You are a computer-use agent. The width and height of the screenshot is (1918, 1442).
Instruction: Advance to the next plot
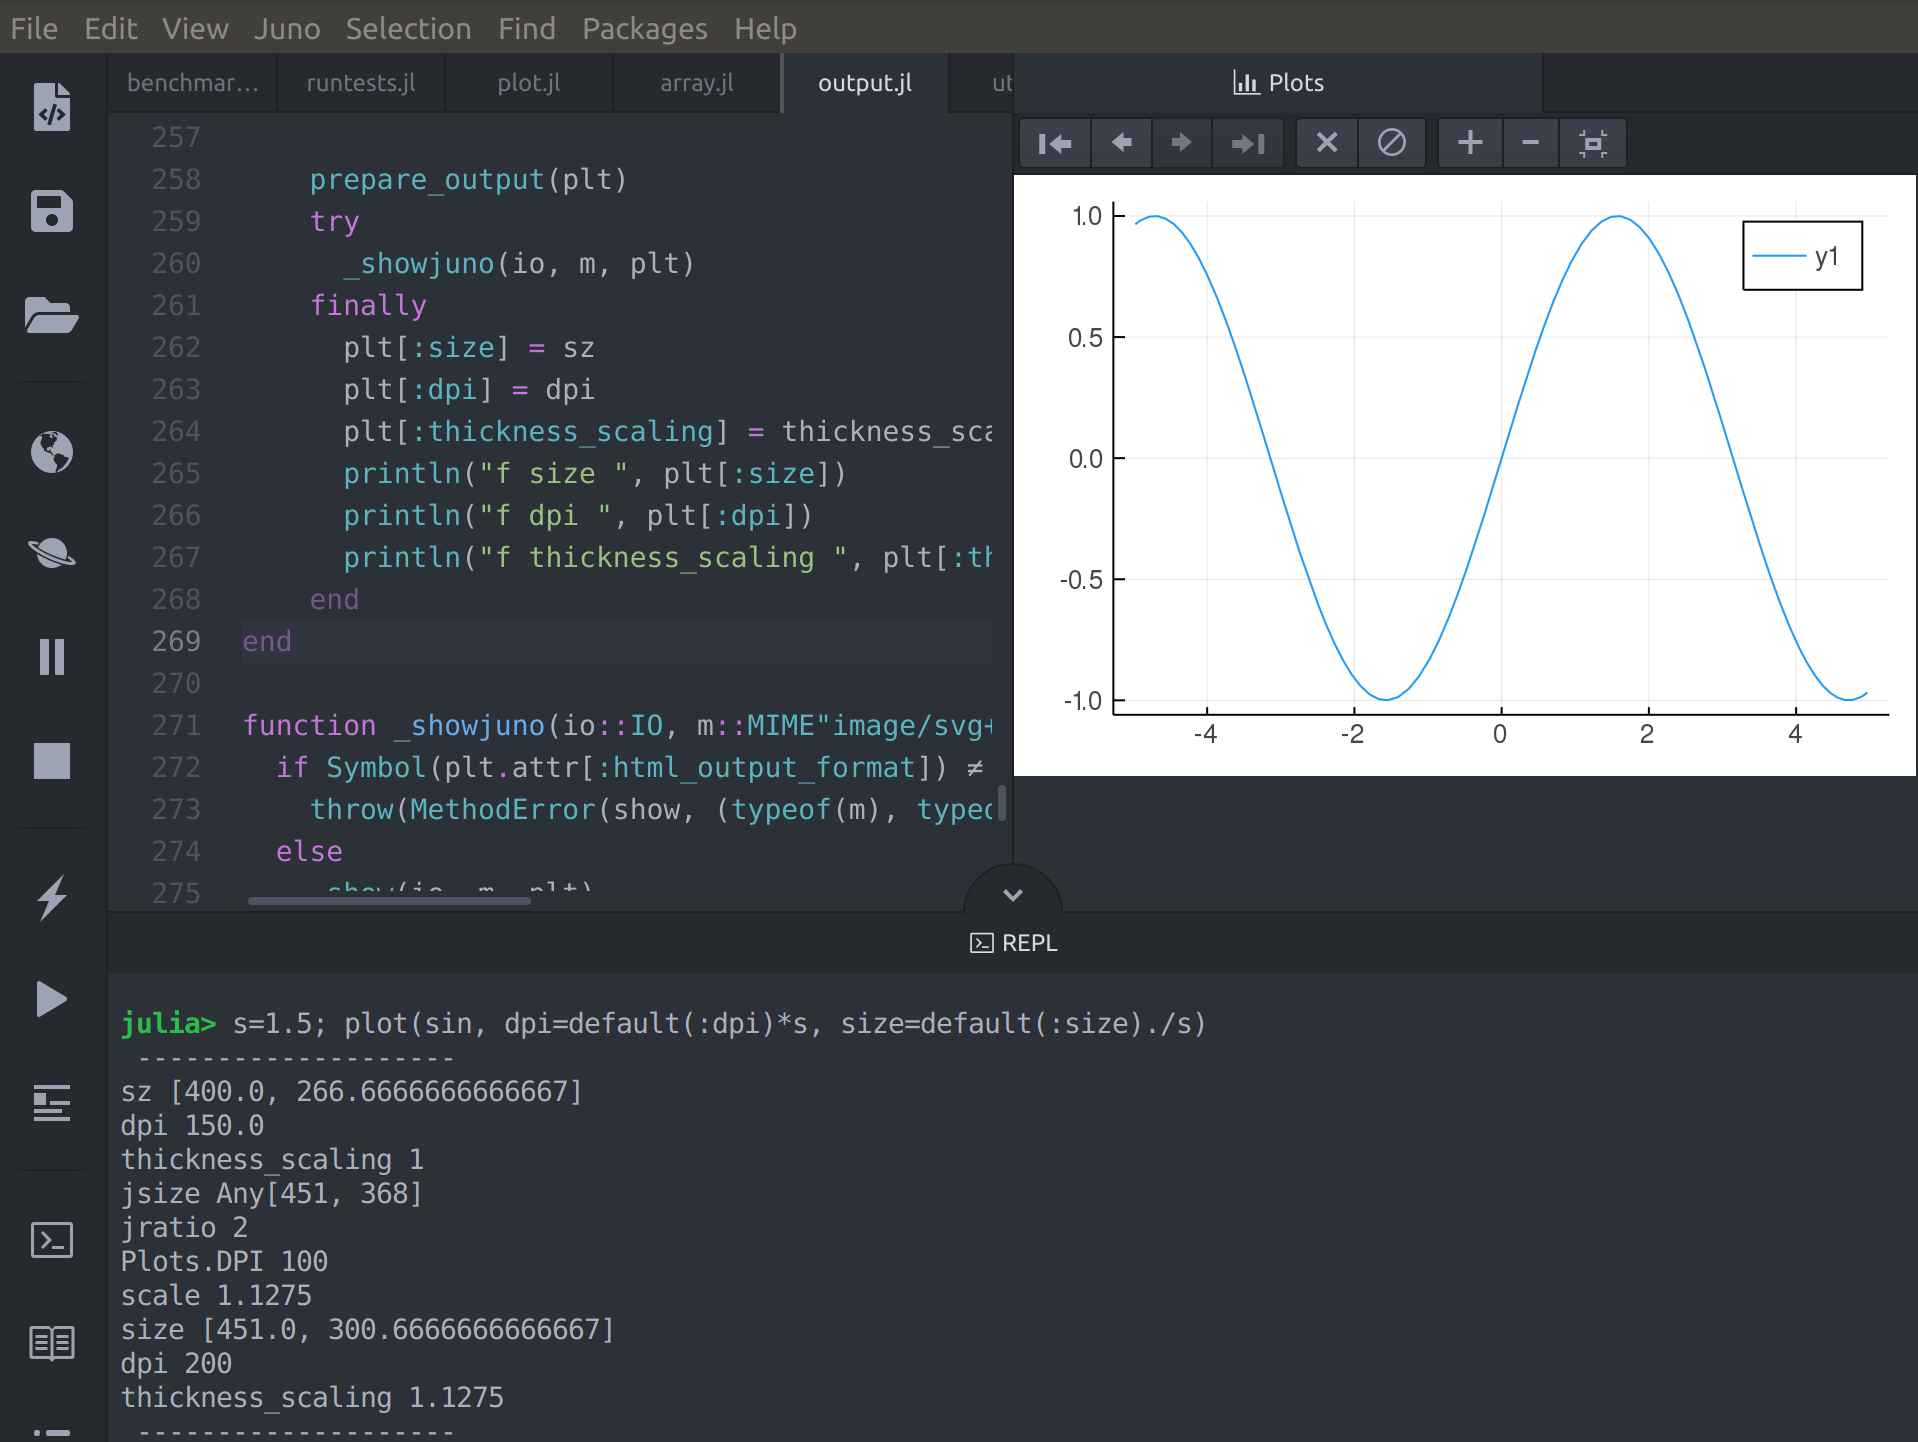[1183, 143]
